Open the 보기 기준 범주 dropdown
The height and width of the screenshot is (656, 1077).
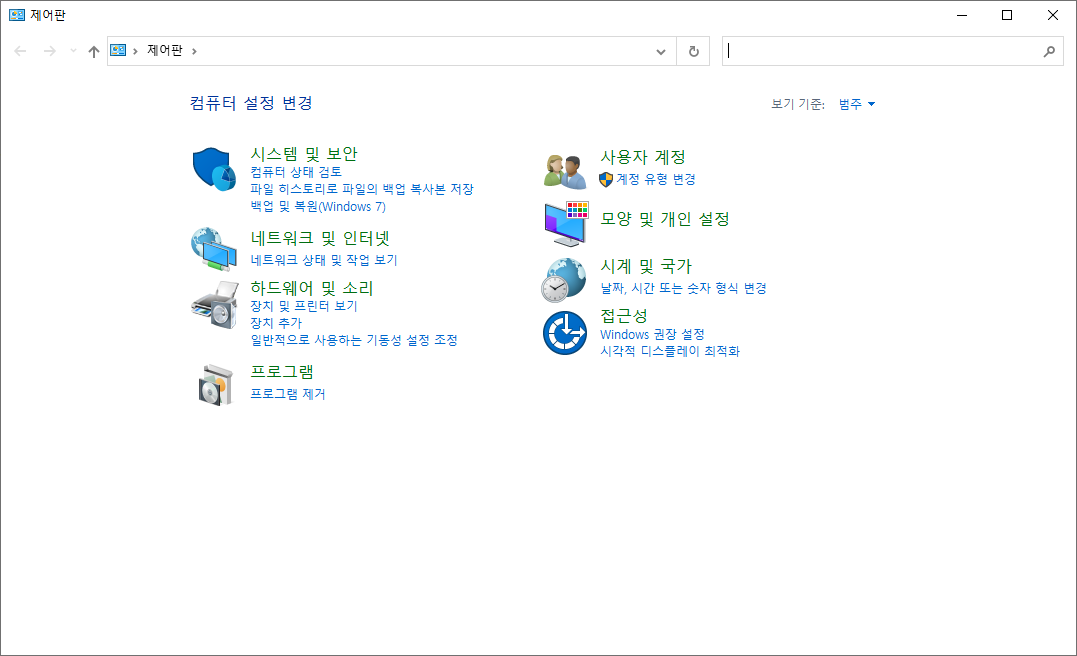(x=857, y=104)
